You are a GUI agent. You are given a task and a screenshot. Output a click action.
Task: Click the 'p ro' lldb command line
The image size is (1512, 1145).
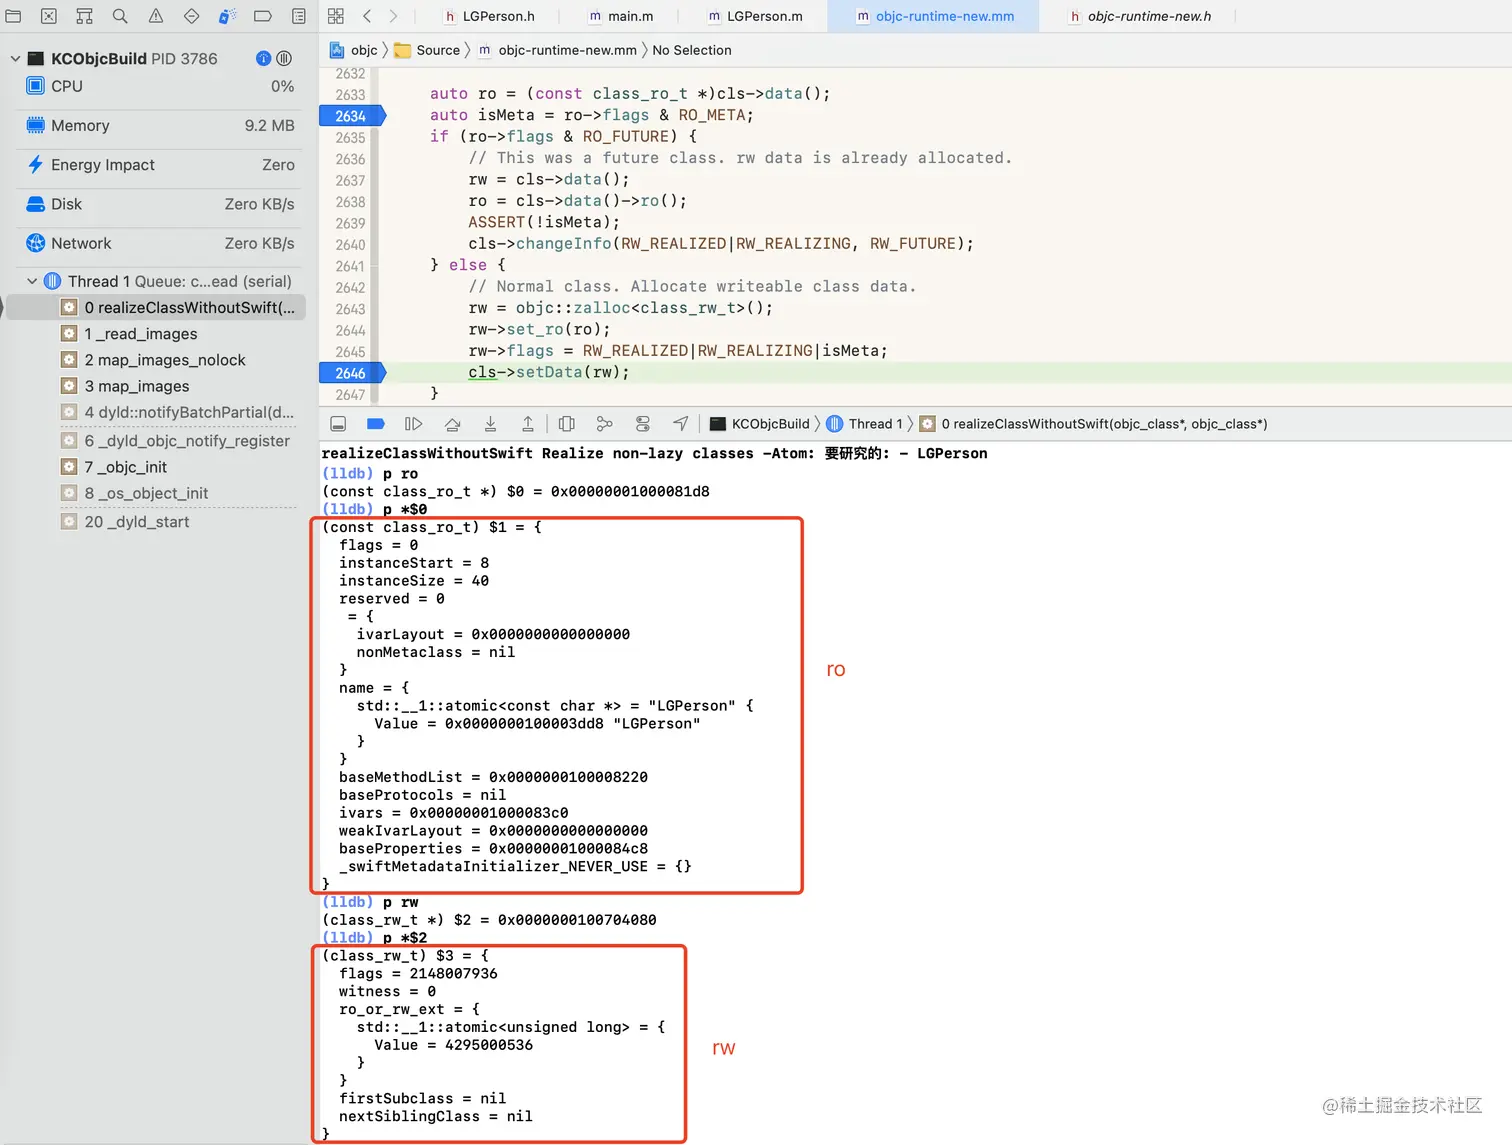tap(370, 474)
